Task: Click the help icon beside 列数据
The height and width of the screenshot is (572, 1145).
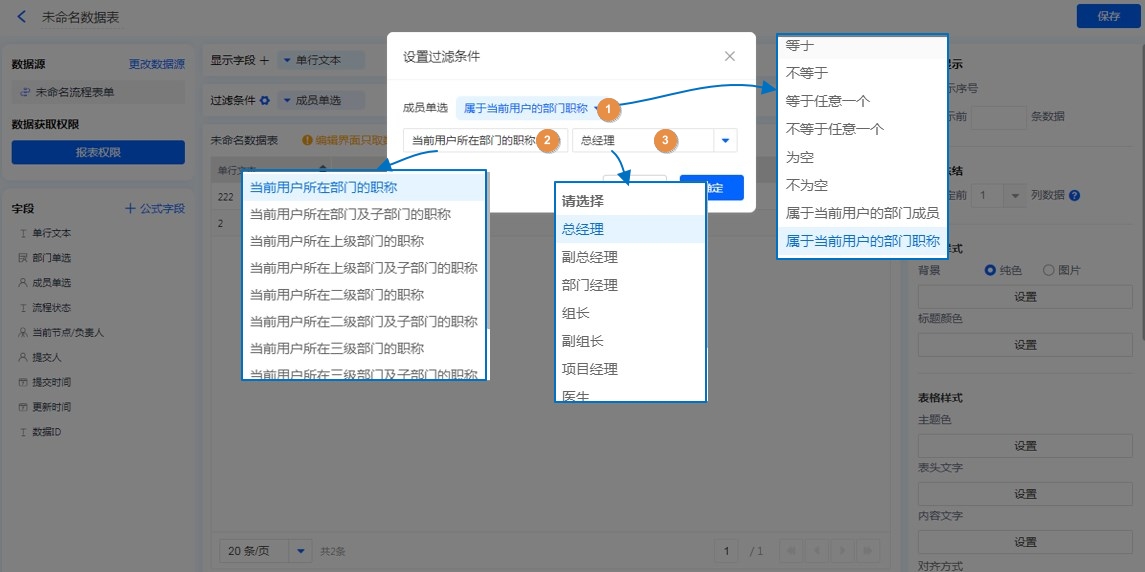Action: 1074,196
